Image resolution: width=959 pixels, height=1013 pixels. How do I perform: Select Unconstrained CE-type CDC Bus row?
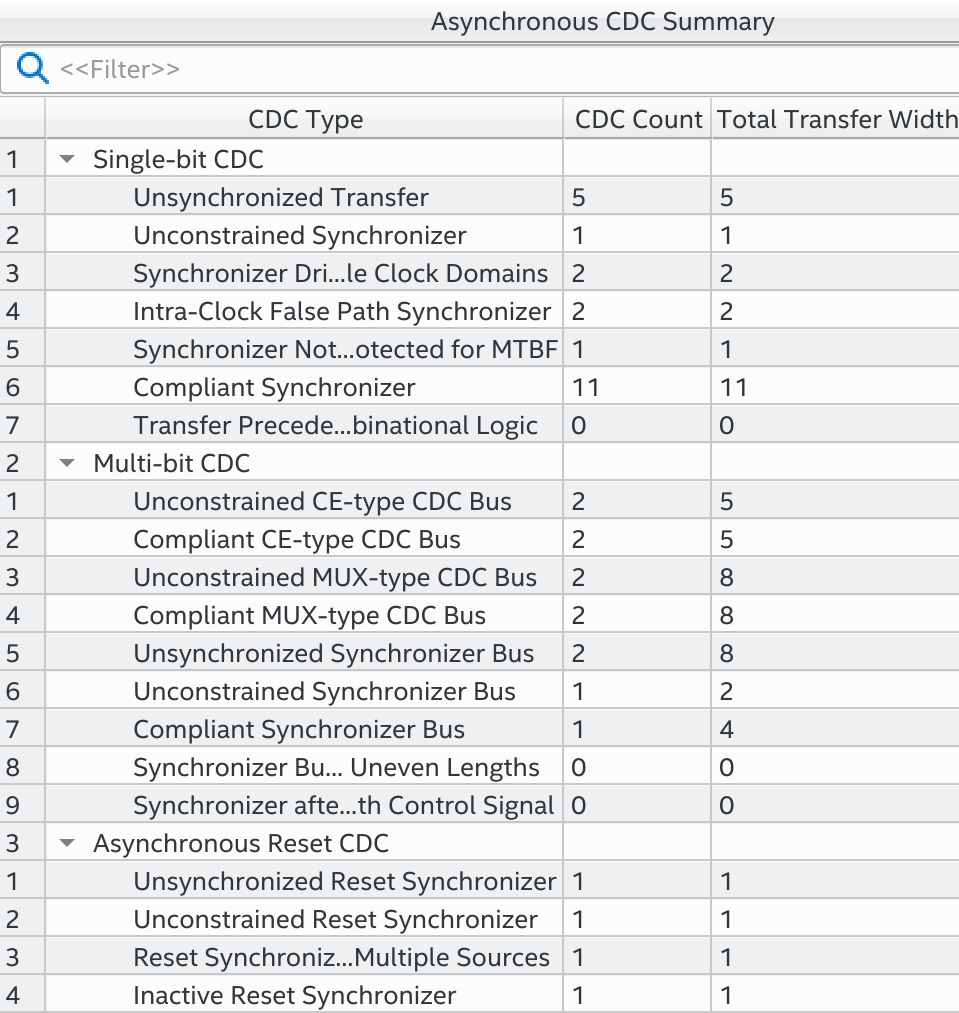pyautogui.click(x=322, y=501)
